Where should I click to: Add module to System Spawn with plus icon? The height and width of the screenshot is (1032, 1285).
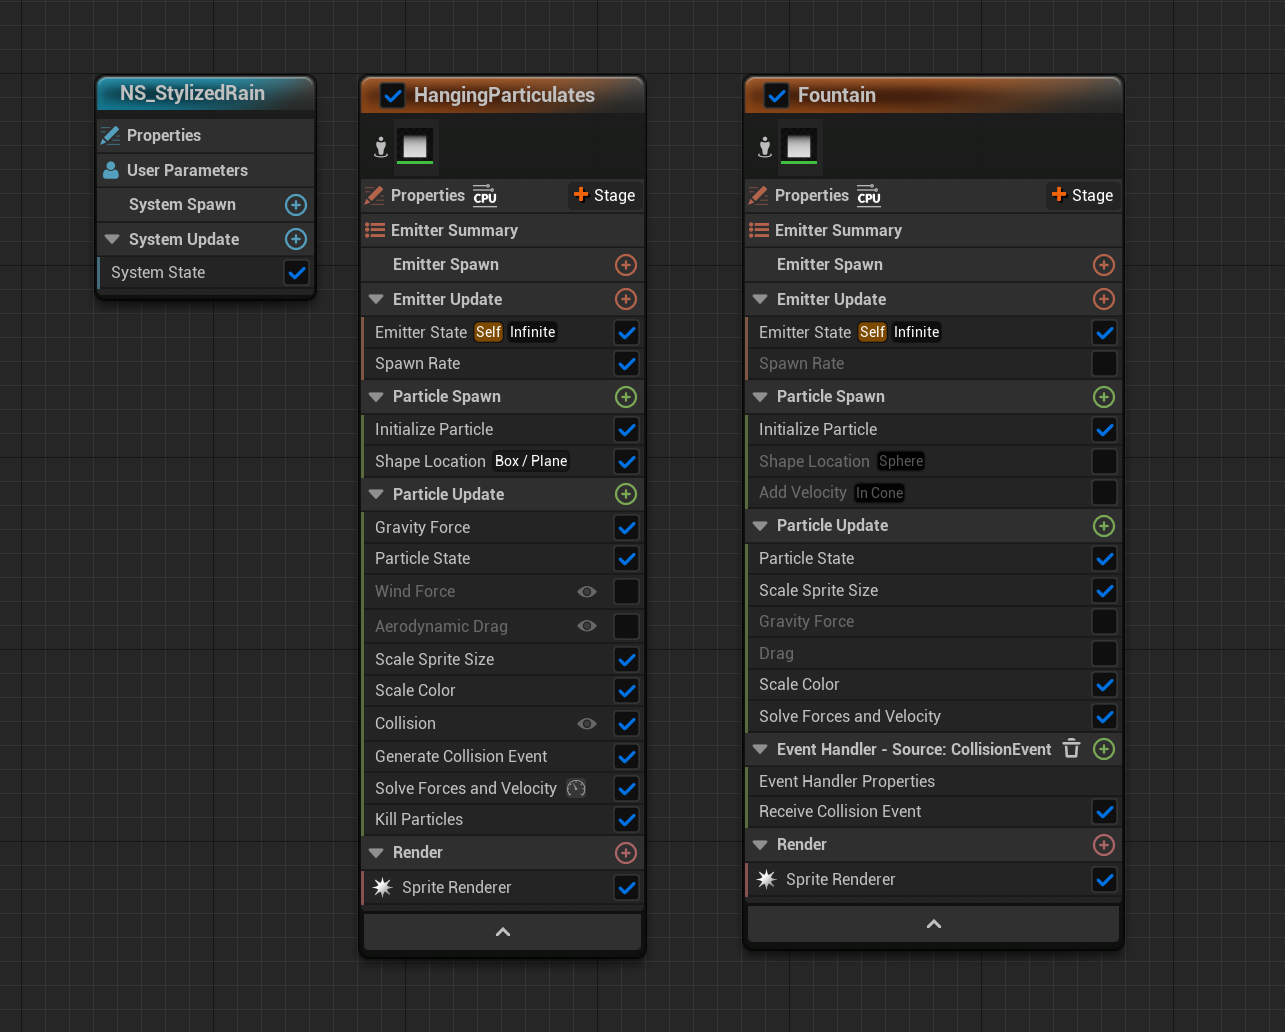(x=296, y=205)
